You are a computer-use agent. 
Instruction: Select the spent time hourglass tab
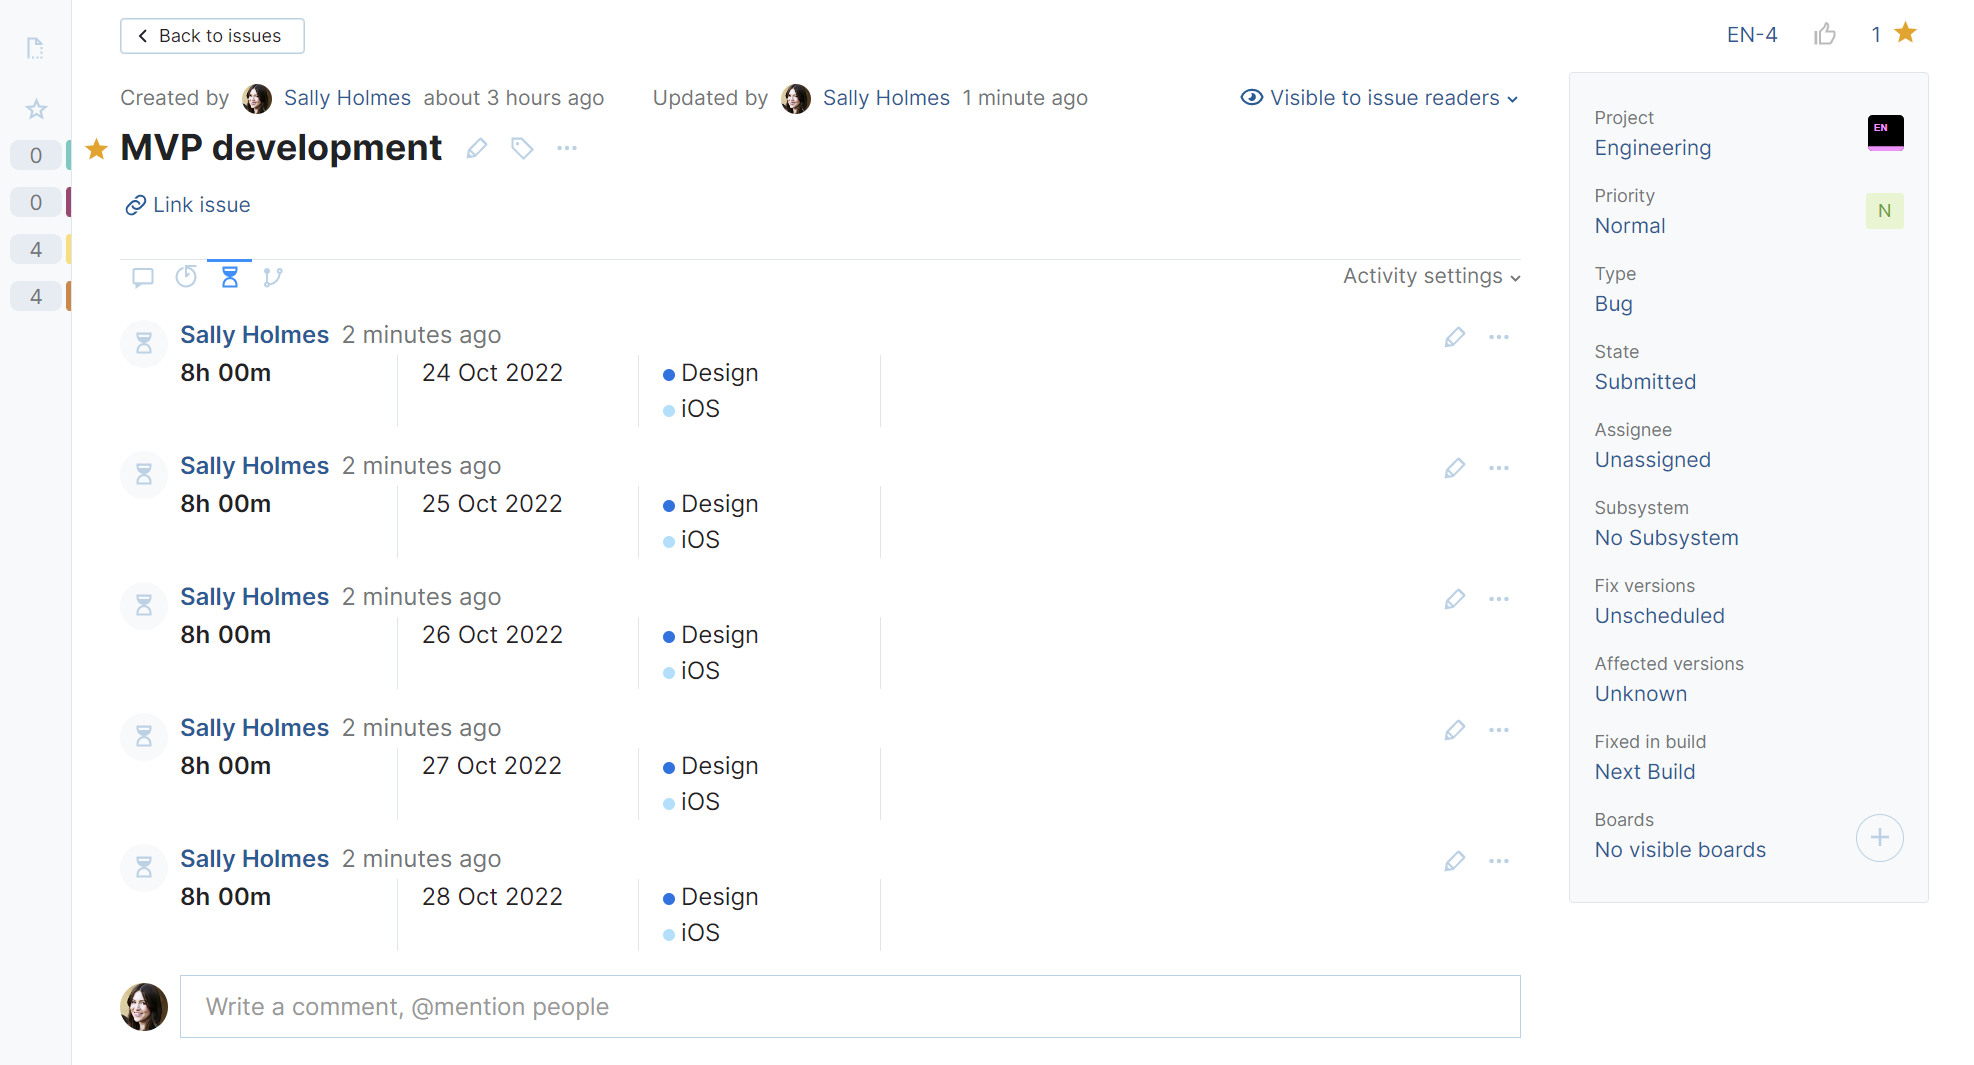coord(229,277)
